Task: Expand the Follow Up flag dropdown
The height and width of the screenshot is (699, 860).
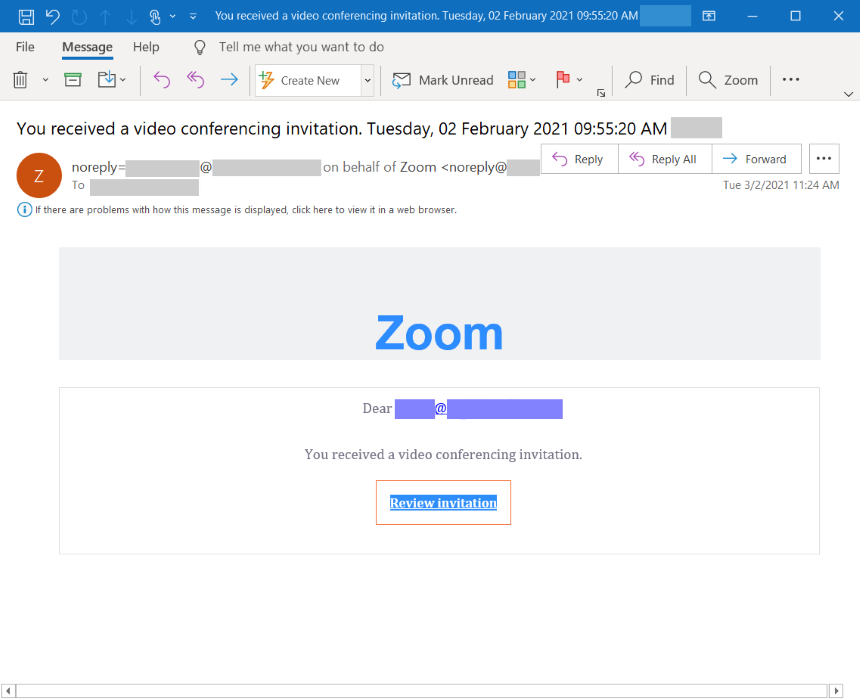Action: 580,80
